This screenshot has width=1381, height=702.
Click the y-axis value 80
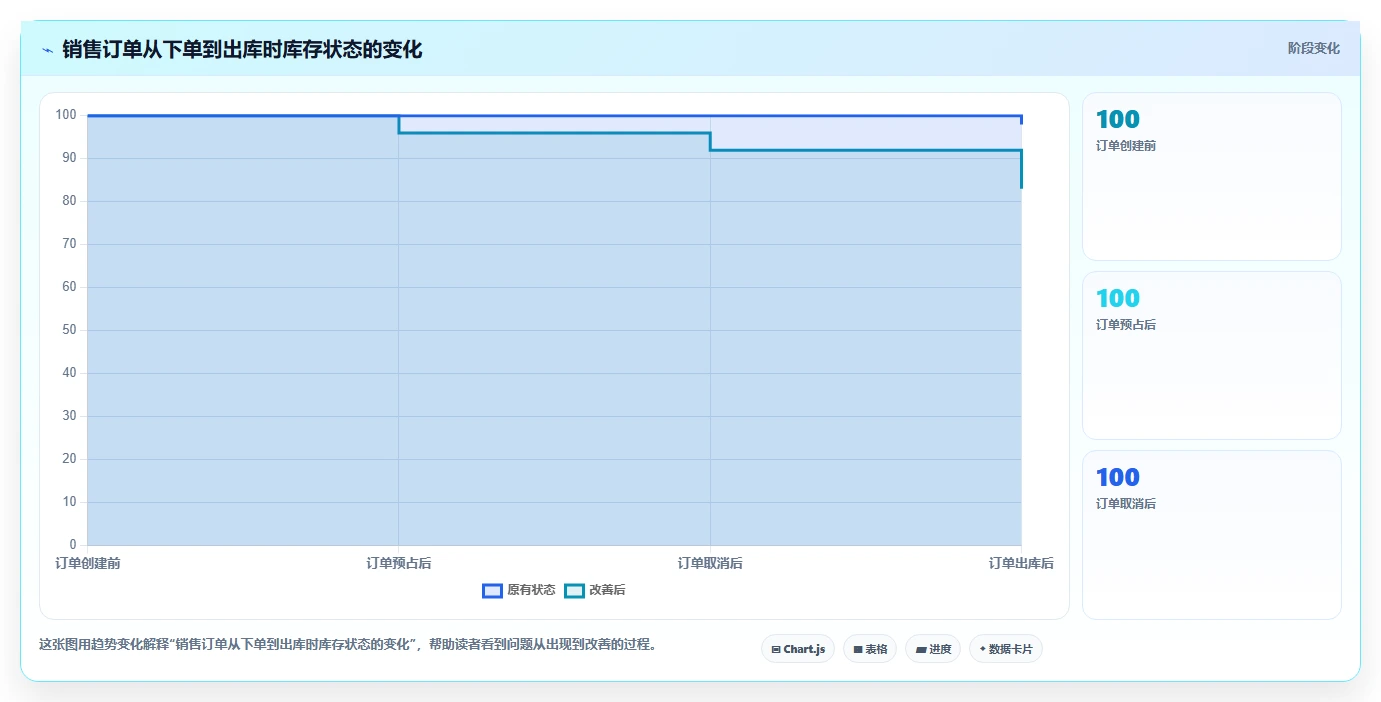[x=69, y=201]
